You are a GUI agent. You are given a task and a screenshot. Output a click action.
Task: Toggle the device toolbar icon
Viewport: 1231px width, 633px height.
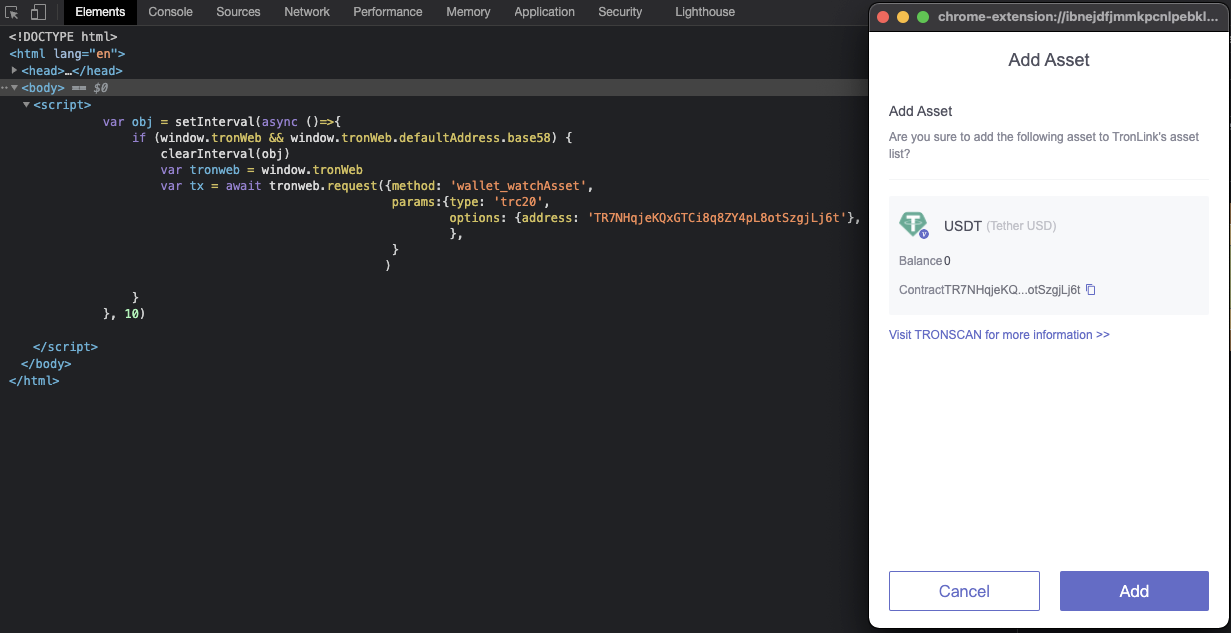coord(38,12)
